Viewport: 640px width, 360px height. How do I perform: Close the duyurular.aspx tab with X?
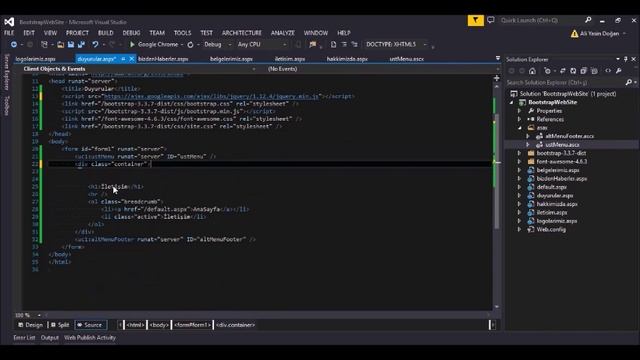tap(131, 59)
